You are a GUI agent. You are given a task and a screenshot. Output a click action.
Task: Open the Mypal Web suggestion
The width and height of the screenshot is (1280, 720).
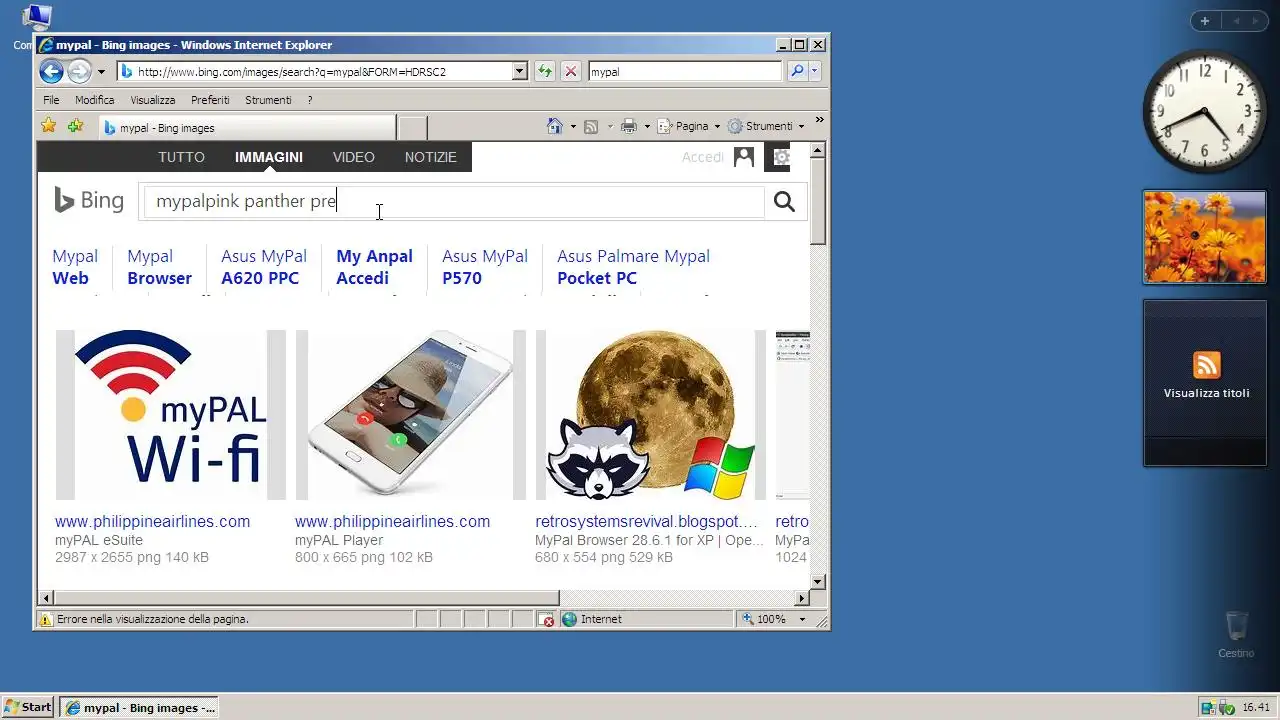75,267
